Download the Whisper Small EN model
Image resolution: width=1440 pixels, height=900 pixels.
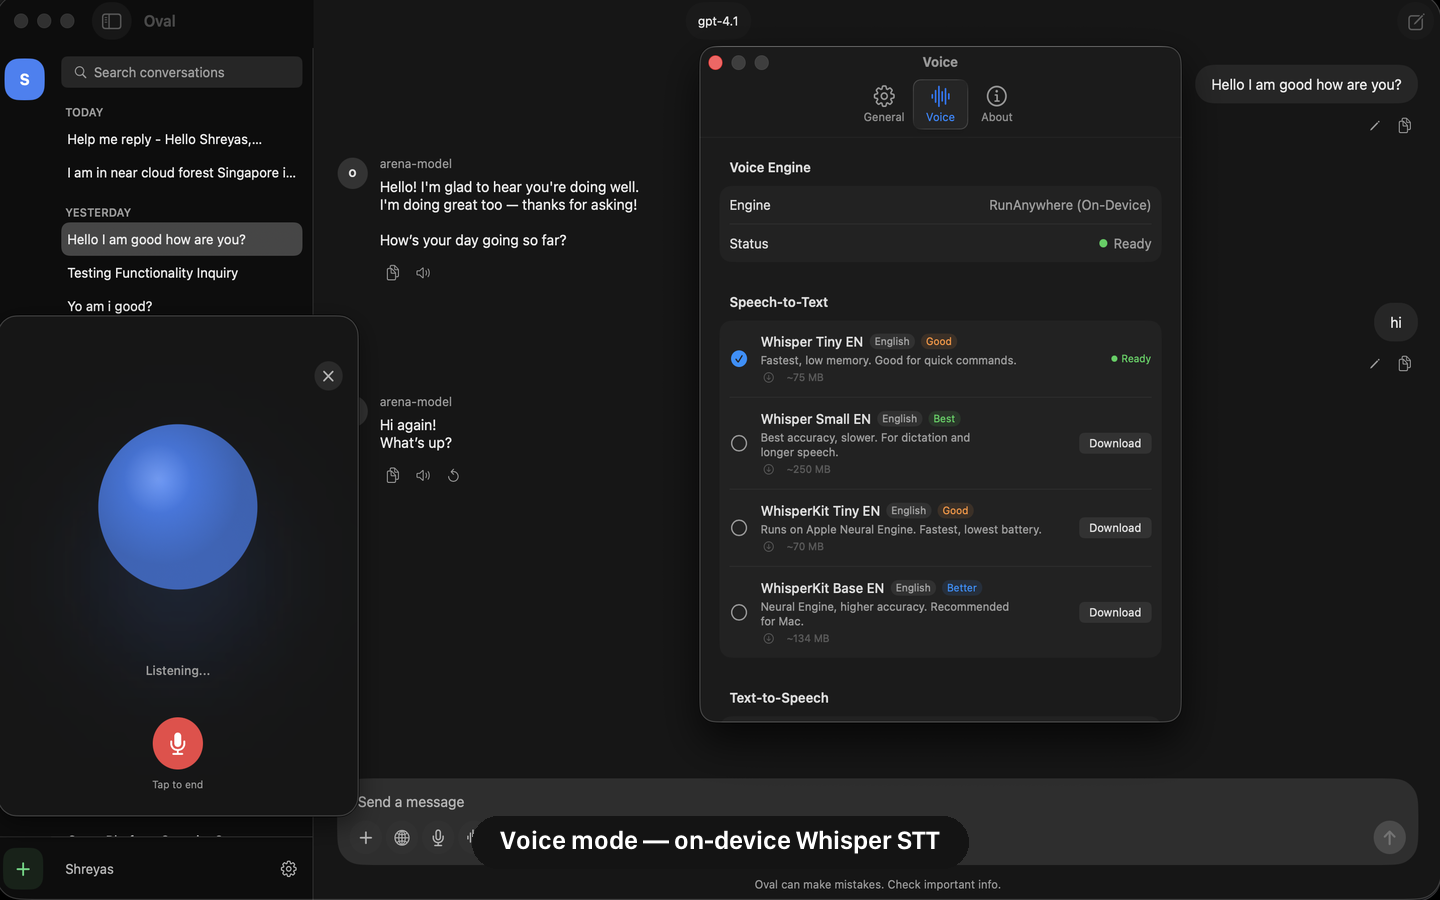point(1115,443)
